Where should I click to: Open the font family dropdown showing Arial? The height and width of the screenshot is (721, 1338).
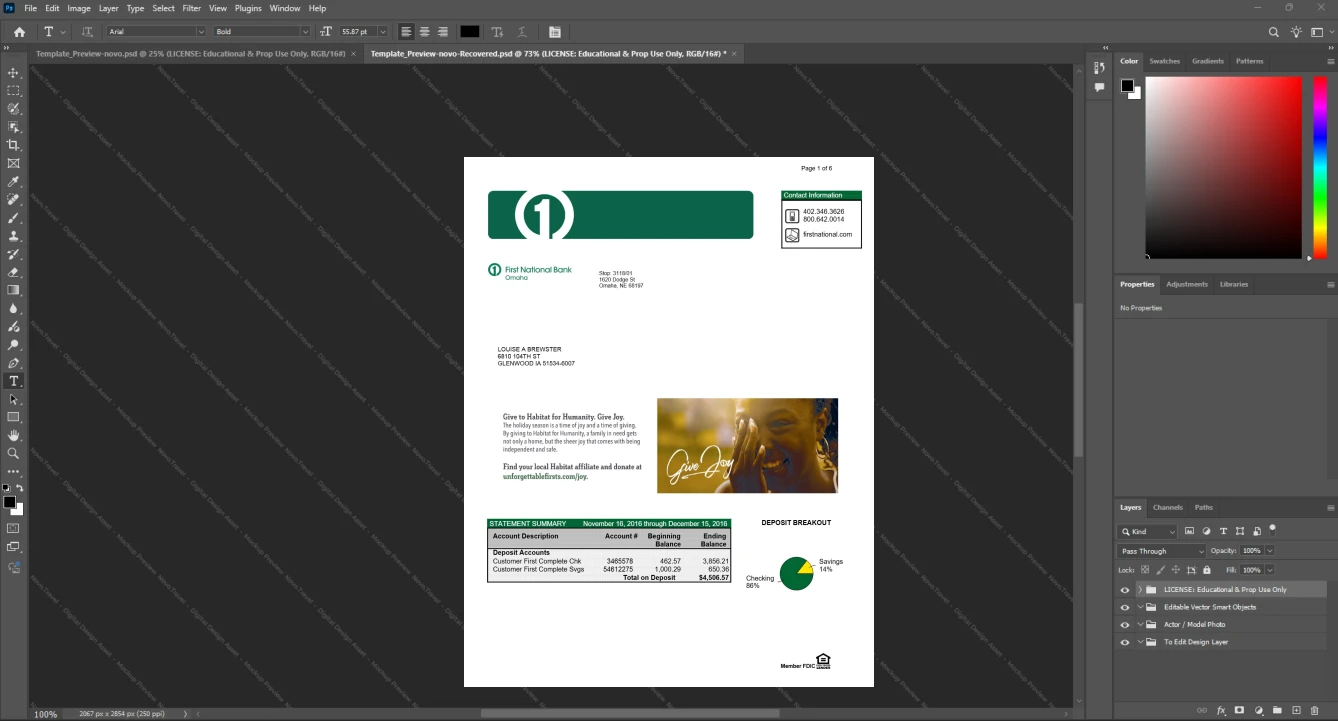[156, 32]
